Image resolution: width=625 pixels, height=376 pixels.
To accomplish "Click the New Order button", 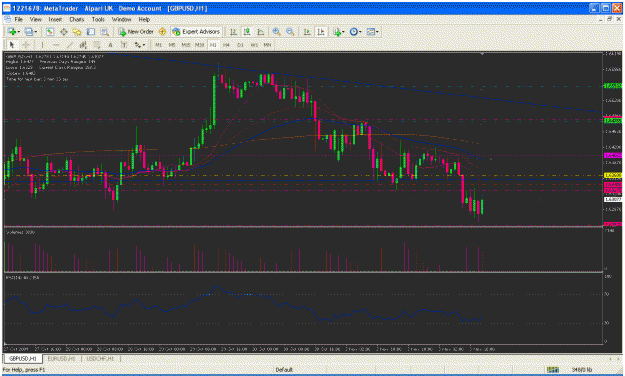I will [x=136, y=31].
